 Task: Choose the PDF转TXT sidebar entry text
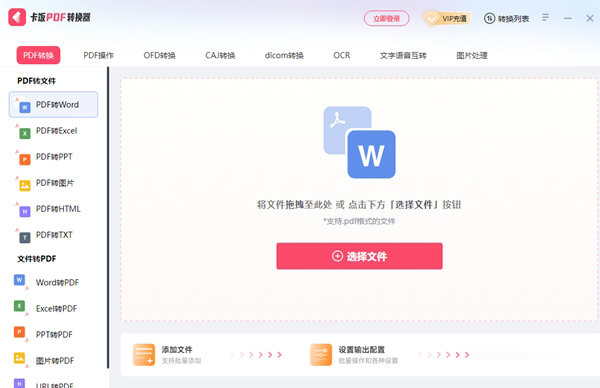pyautogui.click(x=54, y=235)
